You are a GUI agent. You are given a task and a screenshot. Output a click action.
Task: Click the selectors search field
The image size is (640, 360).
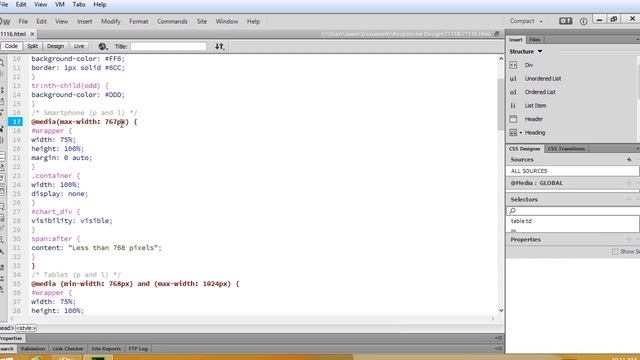573,211
